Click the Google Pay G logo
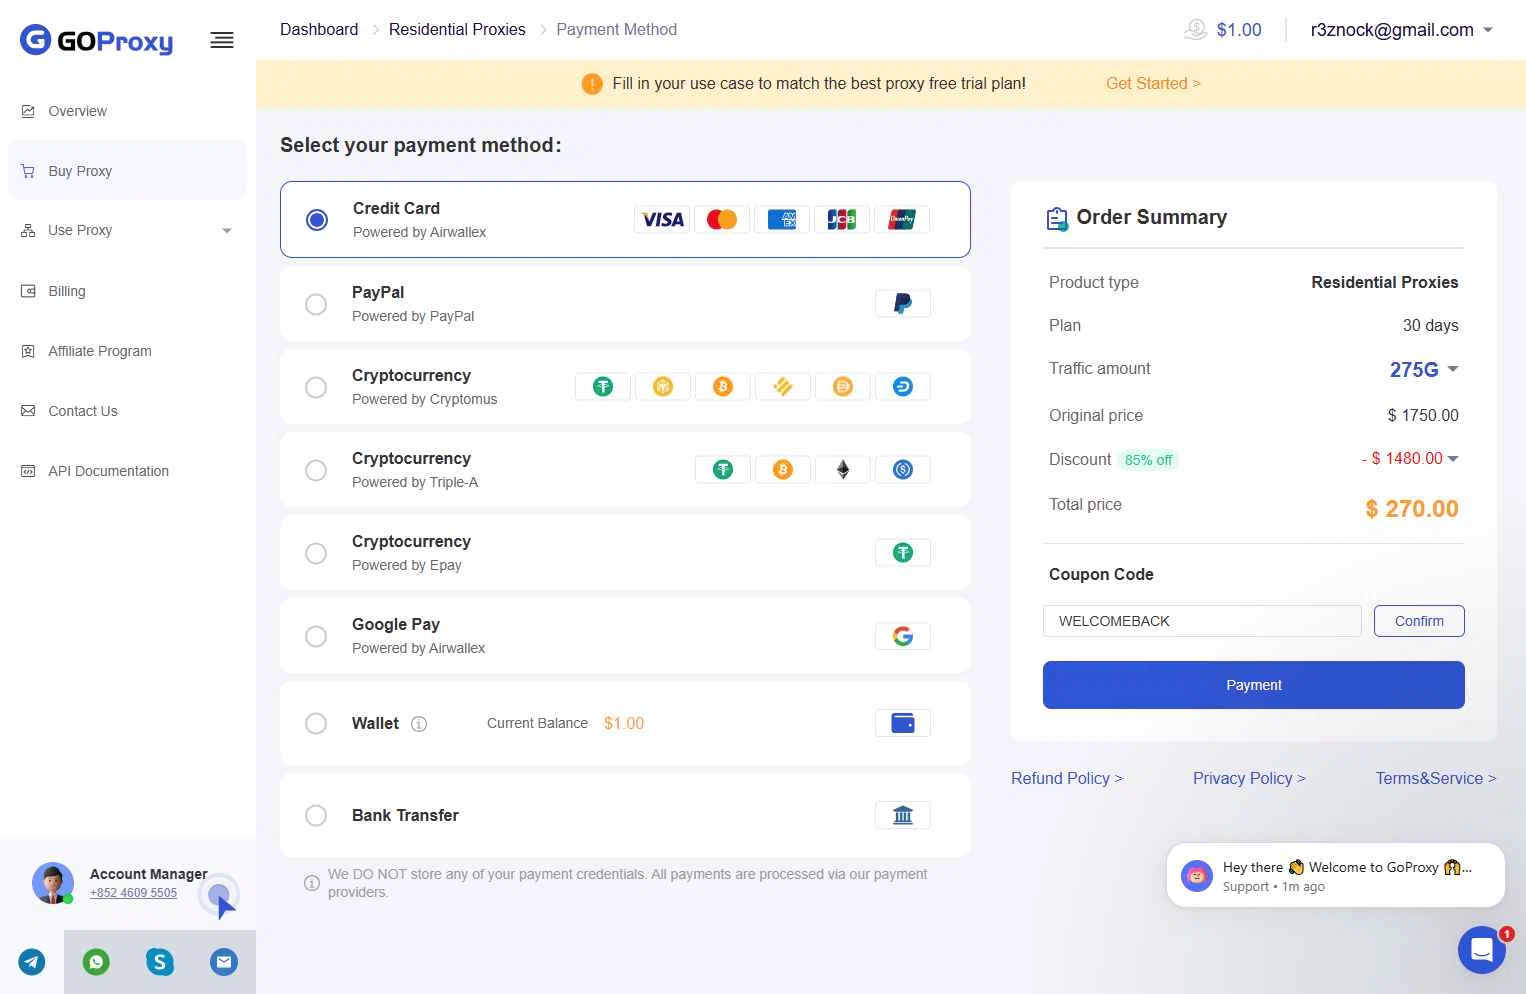 (903, 636)
